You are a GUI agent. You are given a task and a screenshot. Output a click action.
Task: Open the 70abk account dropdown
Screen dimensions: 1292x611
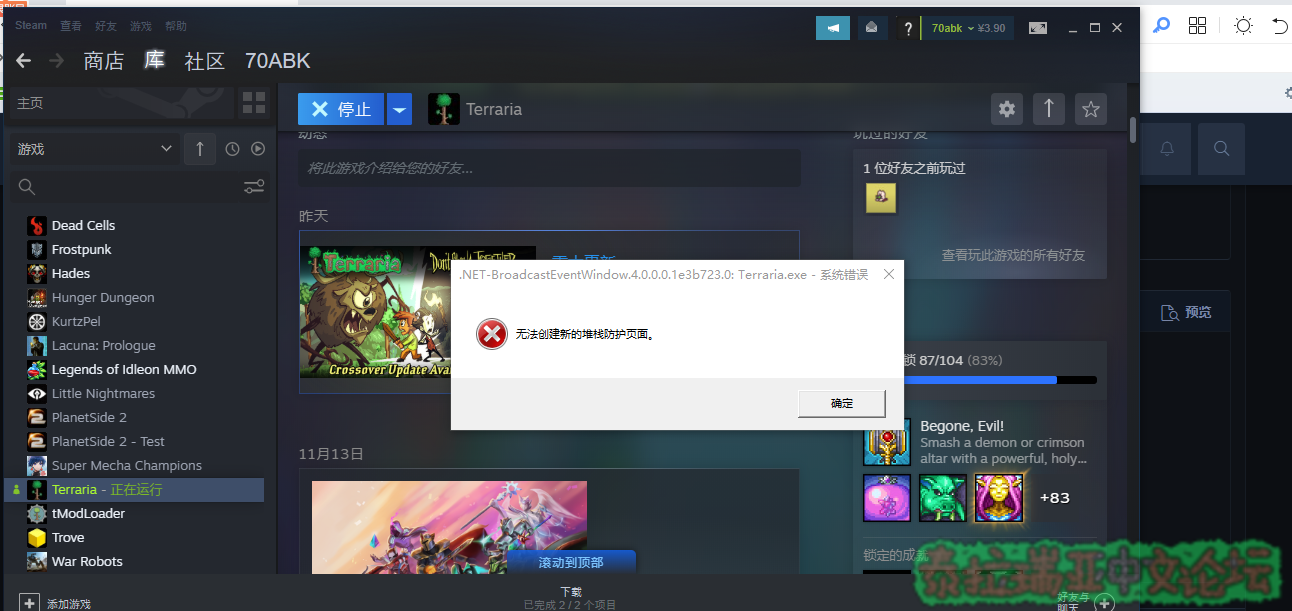pyautogui.click(x=968, y=28)
